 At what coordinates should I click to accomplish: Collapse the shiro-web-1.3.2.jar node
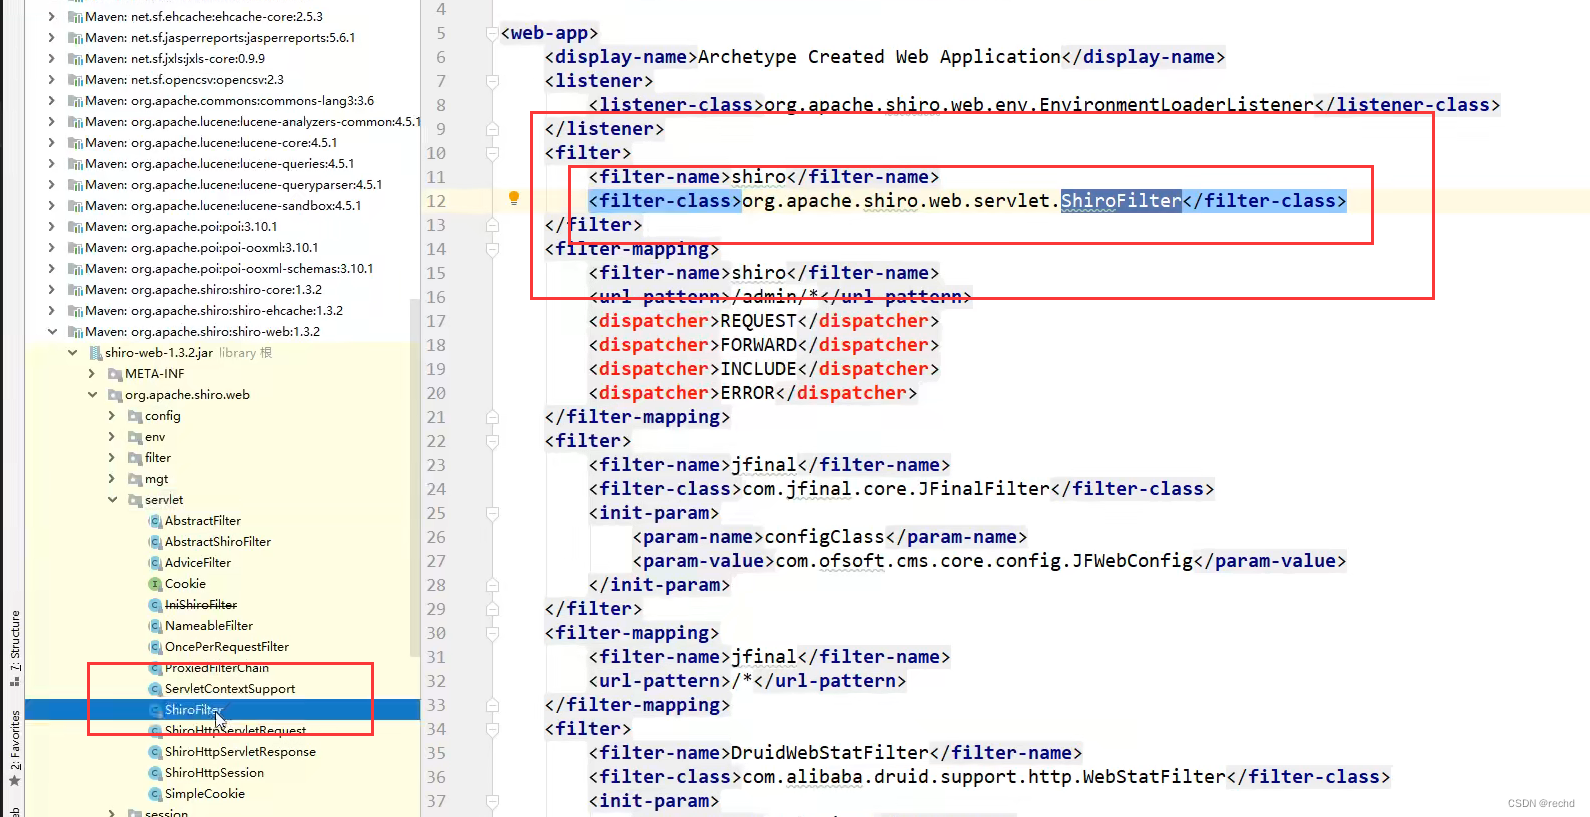point(72,353)
